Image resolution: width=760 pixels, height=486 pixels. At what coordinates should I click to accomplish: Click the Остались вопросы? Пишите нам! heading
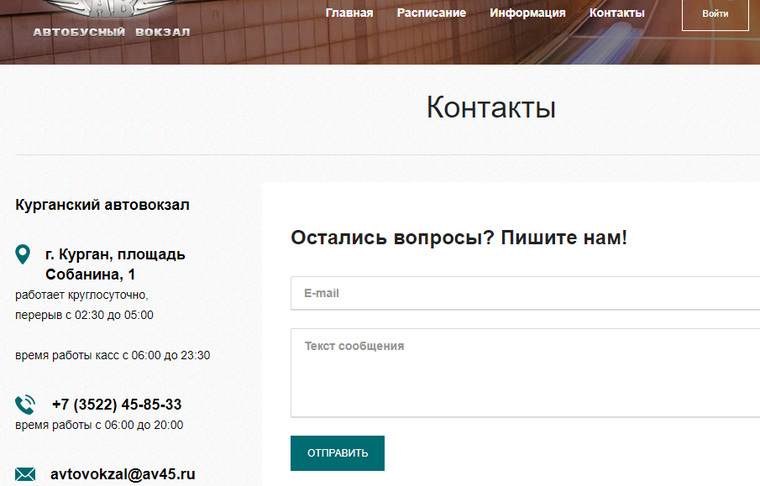pos(459,238)
